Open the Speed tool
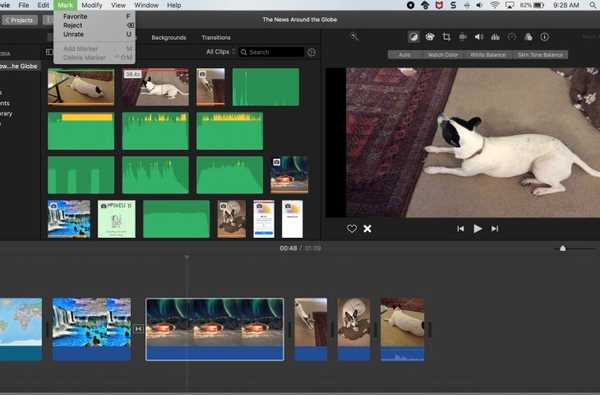Screen dimensions: 600x395 tap(512, 37)
